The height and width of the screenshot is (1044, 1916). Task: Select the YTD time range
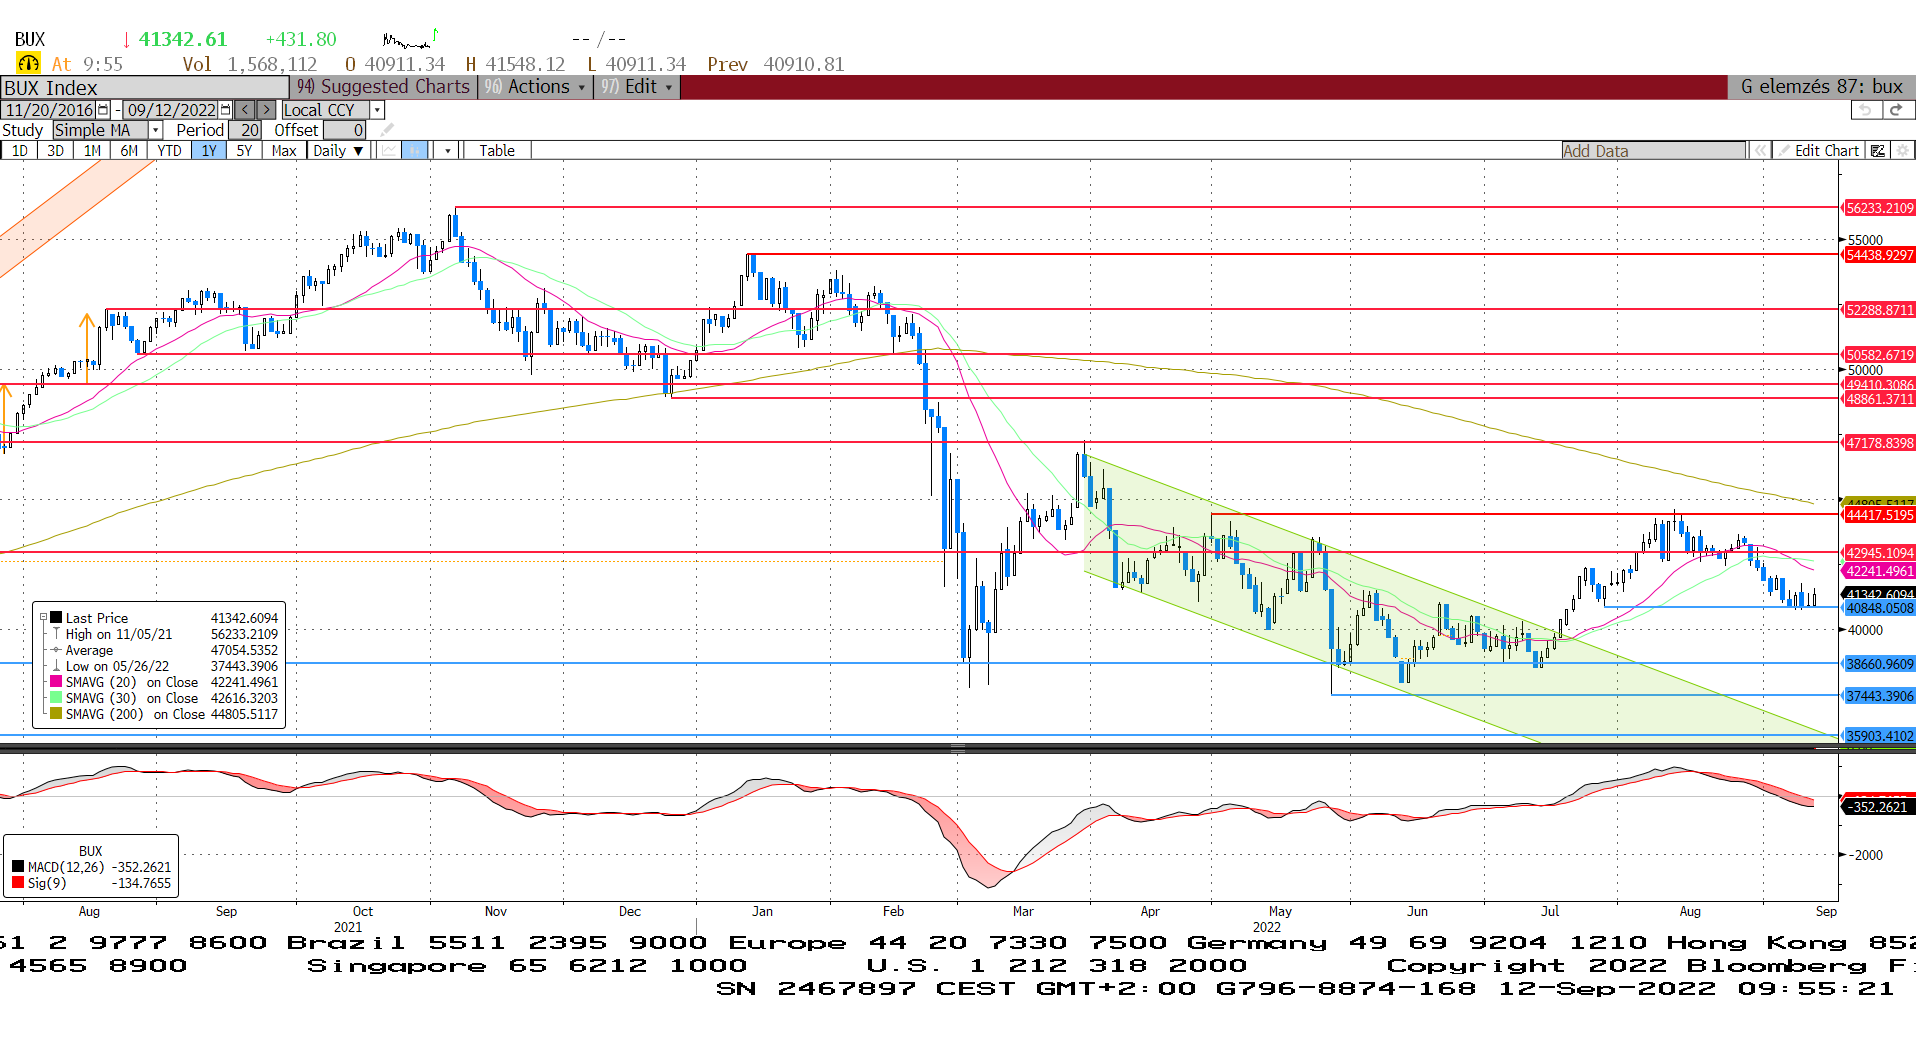click(169, 150)
